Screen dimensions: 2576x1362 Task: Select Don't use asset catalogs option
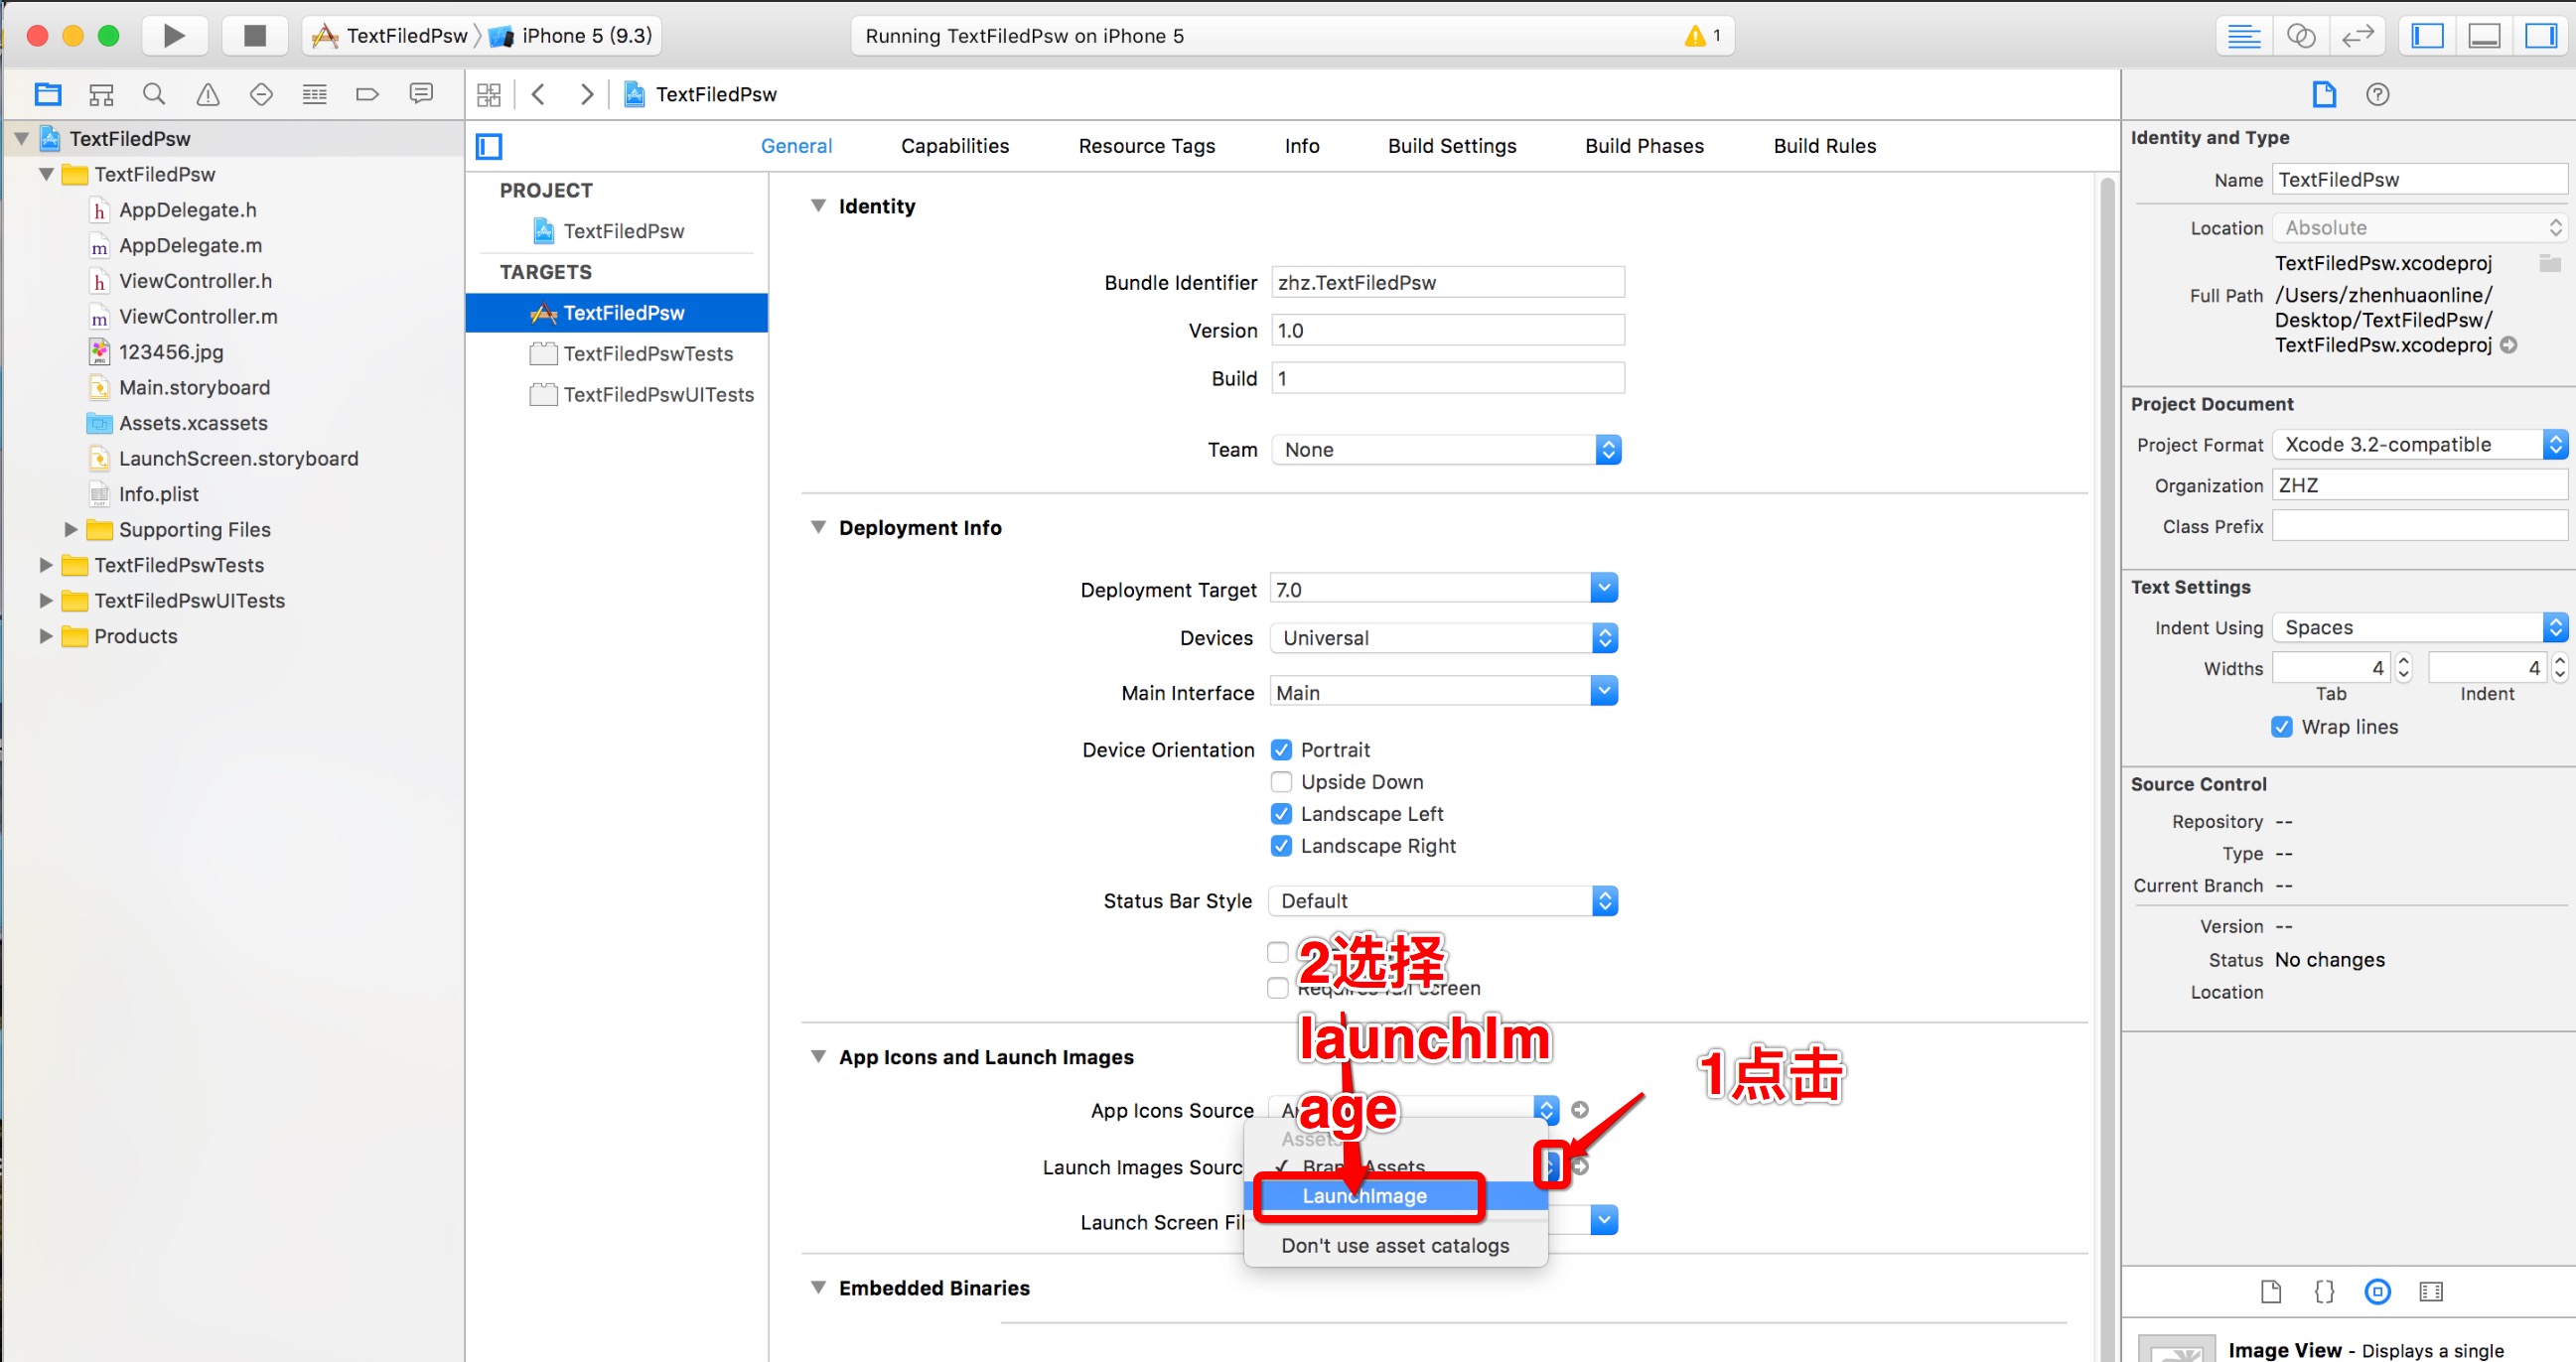pos(1396,1246)
